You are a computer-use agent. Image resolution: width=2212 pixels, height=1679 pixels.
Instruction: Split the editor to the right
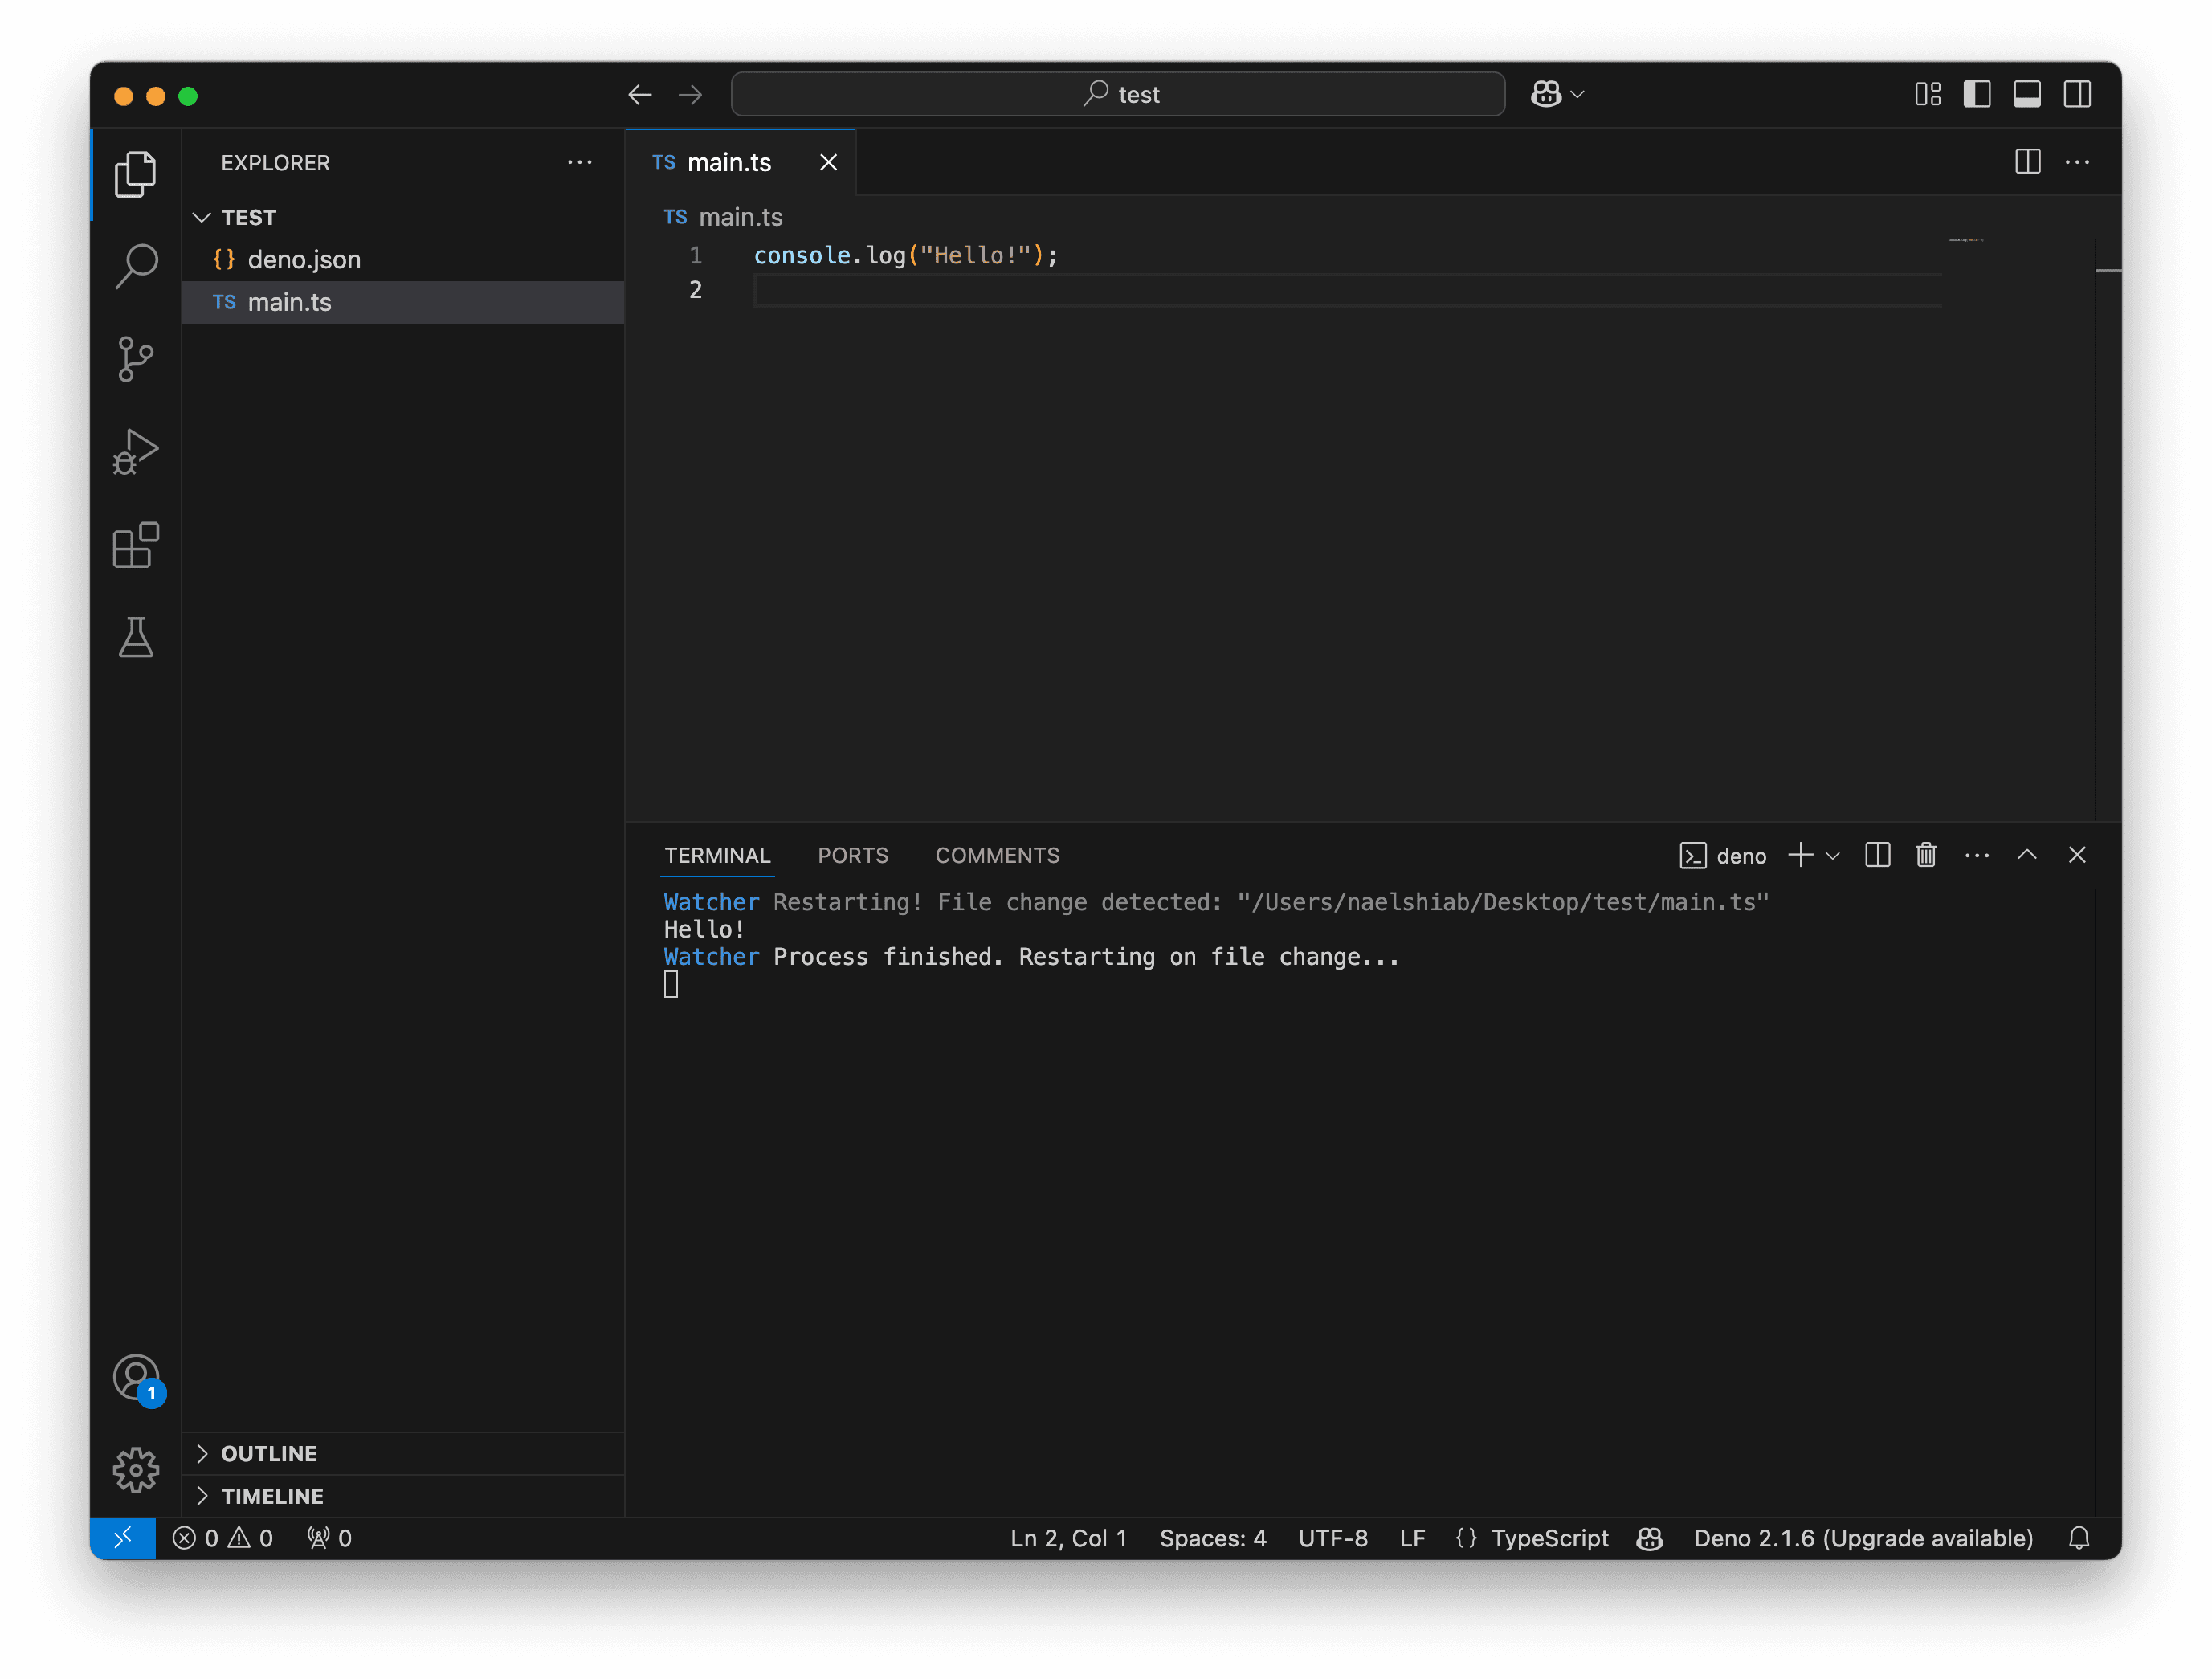coord(2027,162)
